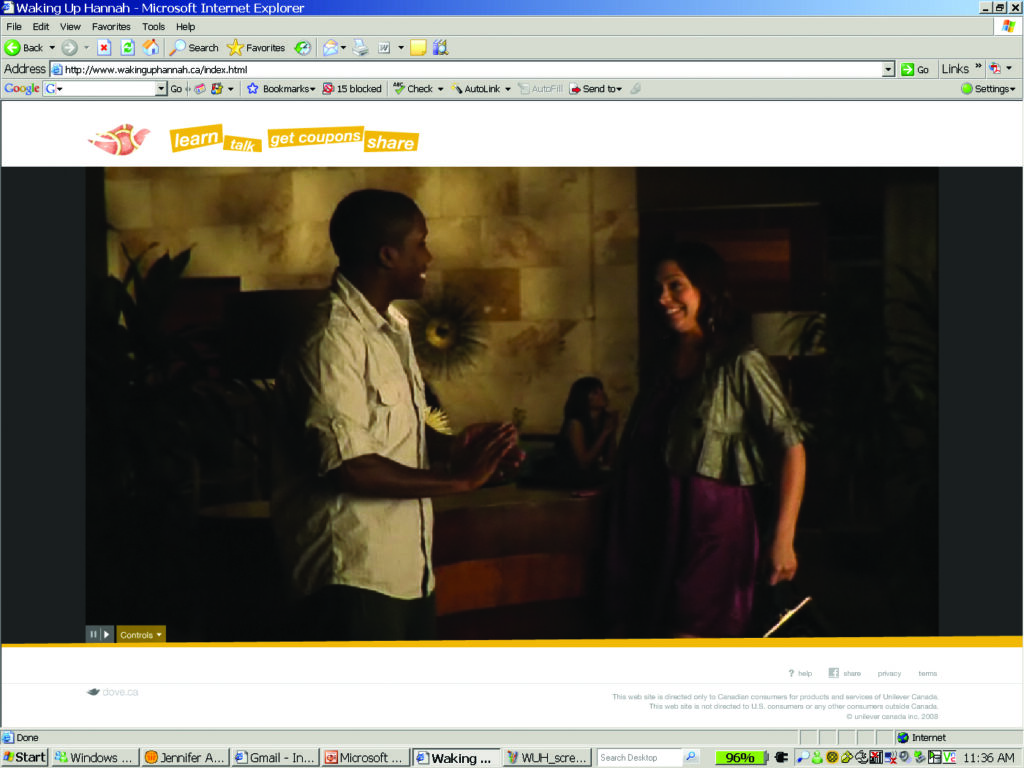The width and height of the screenshot is (1024, 768).
Task: Click the 'talk' navigation tab
Action: [x=242, y=144]
